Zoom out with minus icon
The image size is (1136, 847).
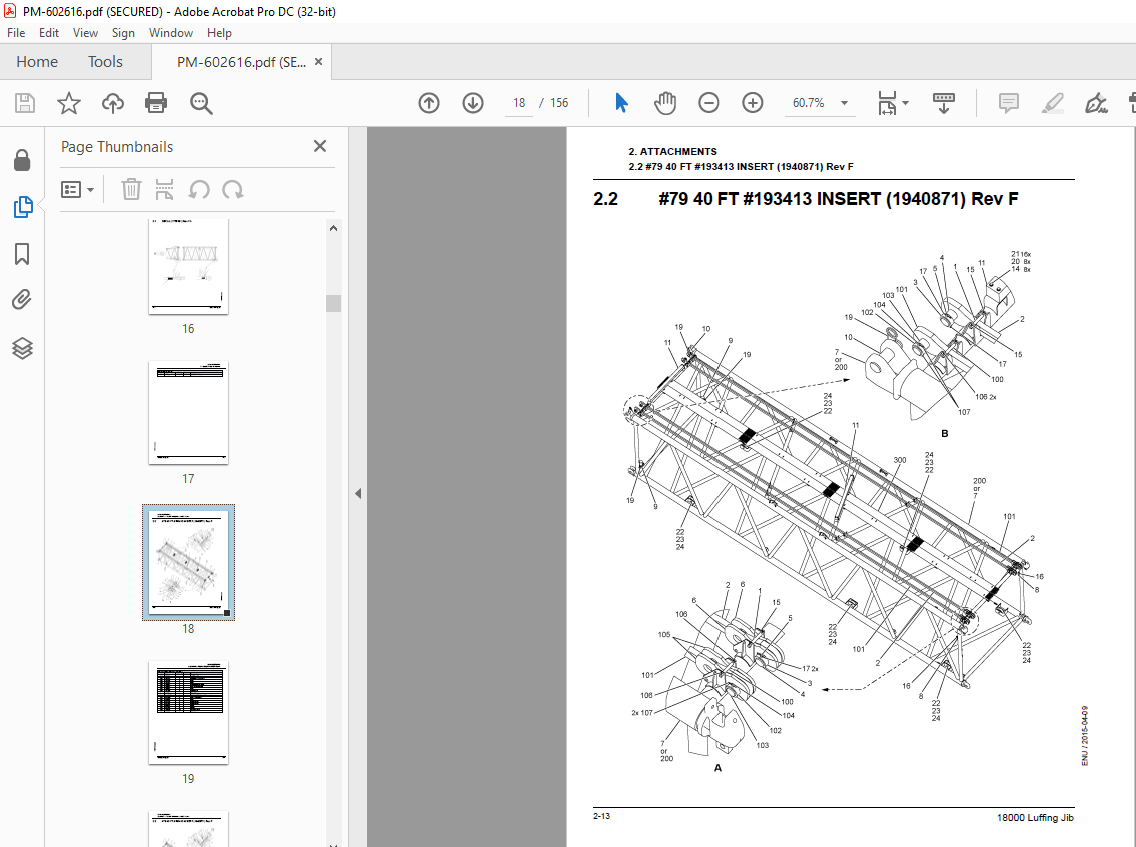709,103
